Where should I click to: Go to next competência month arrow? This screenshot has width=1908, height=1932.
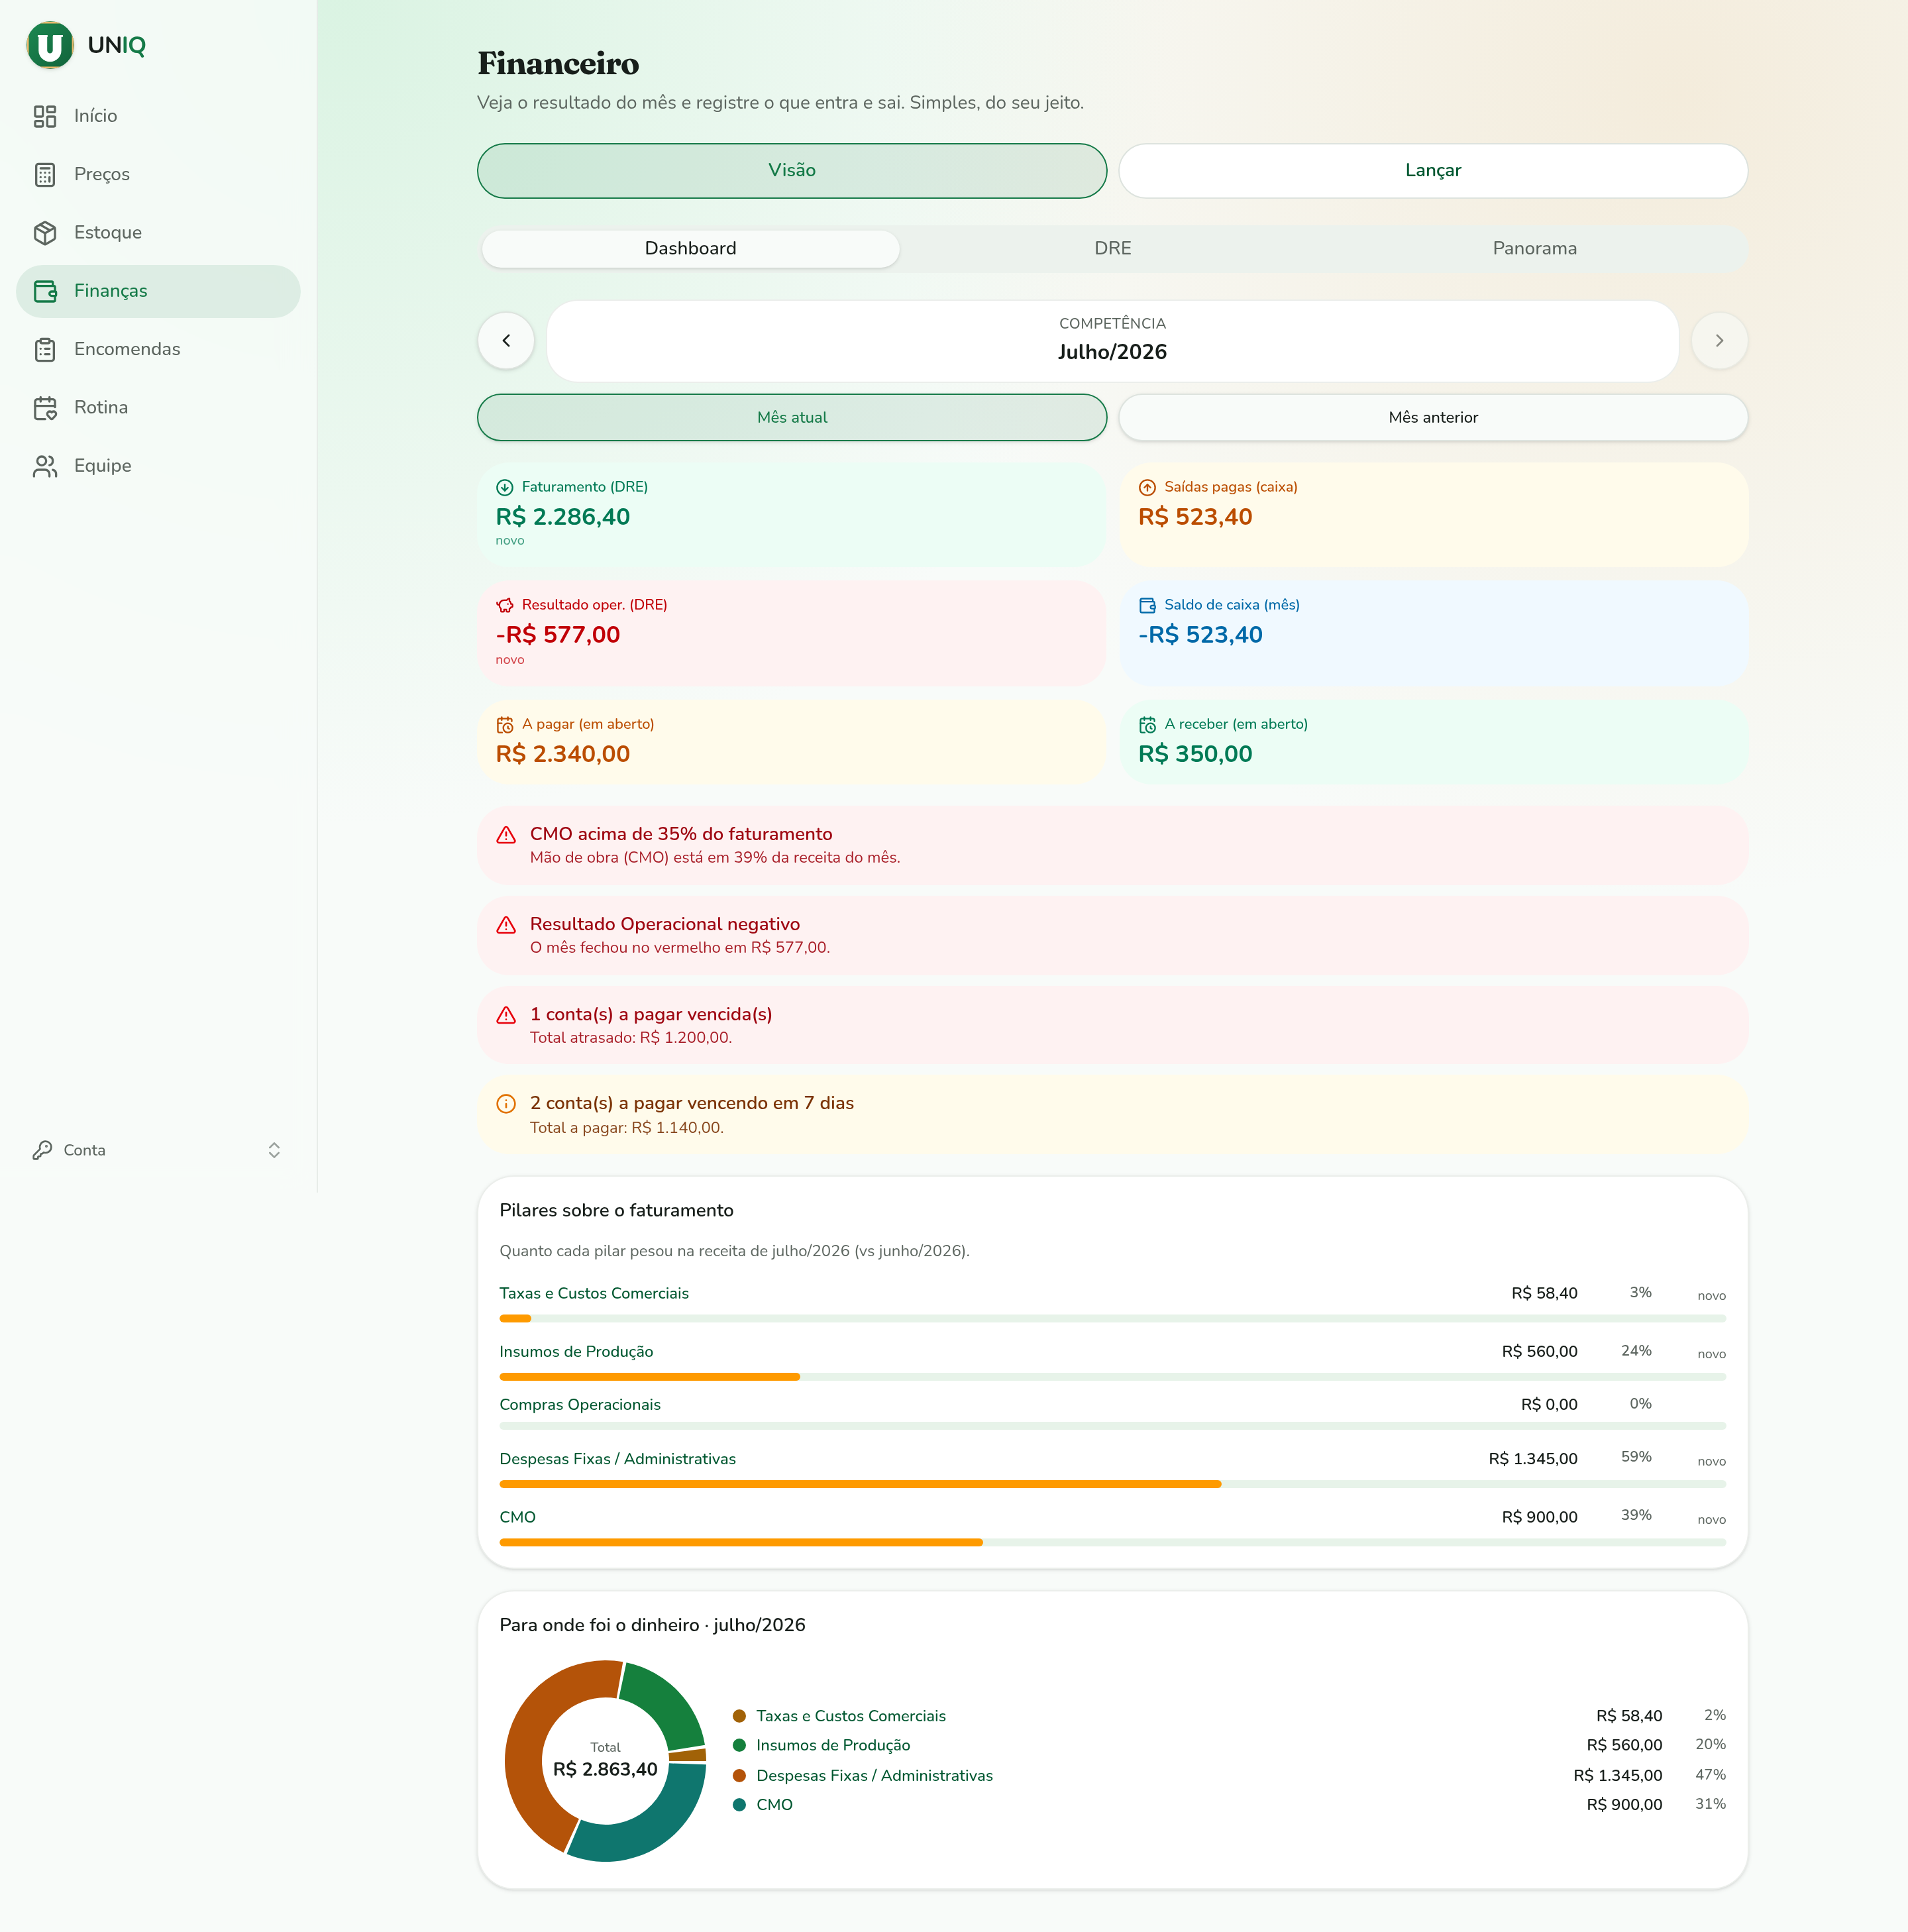point(1719,341)
